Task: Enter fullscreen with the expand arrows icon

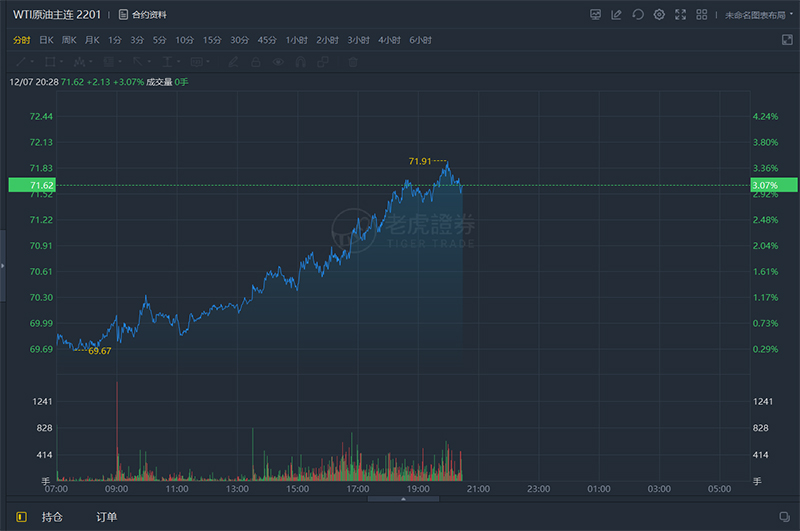Action: coord(681,15)
